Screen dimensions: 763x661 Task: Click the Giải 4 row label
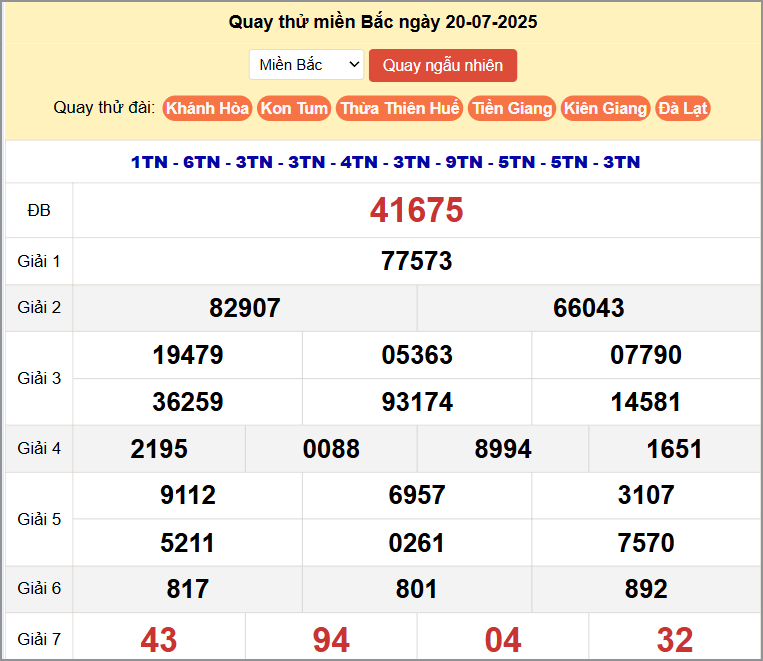point(39,448)
